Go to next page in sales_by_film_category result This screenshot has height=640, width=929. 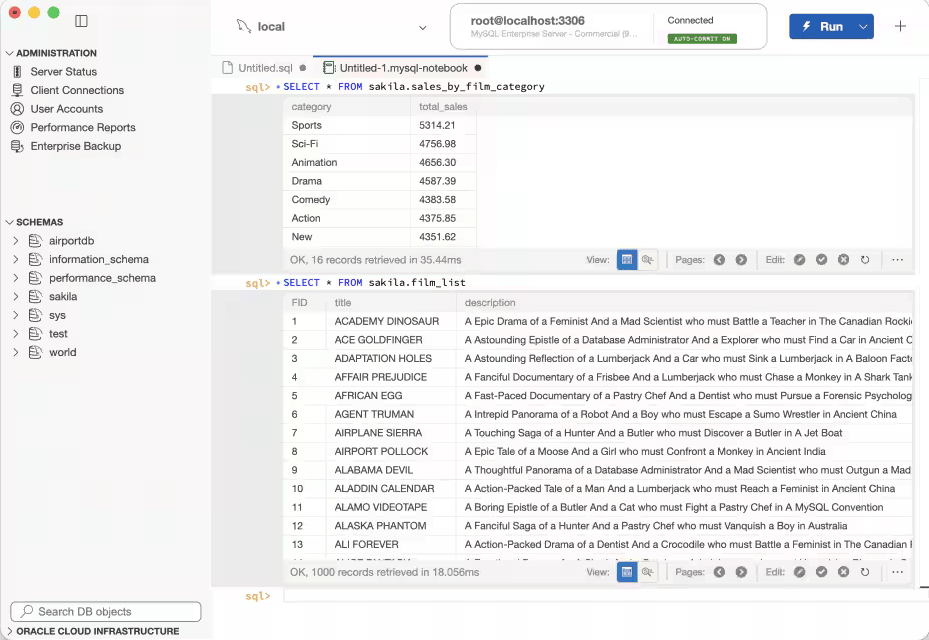click(x=741, y=260)
